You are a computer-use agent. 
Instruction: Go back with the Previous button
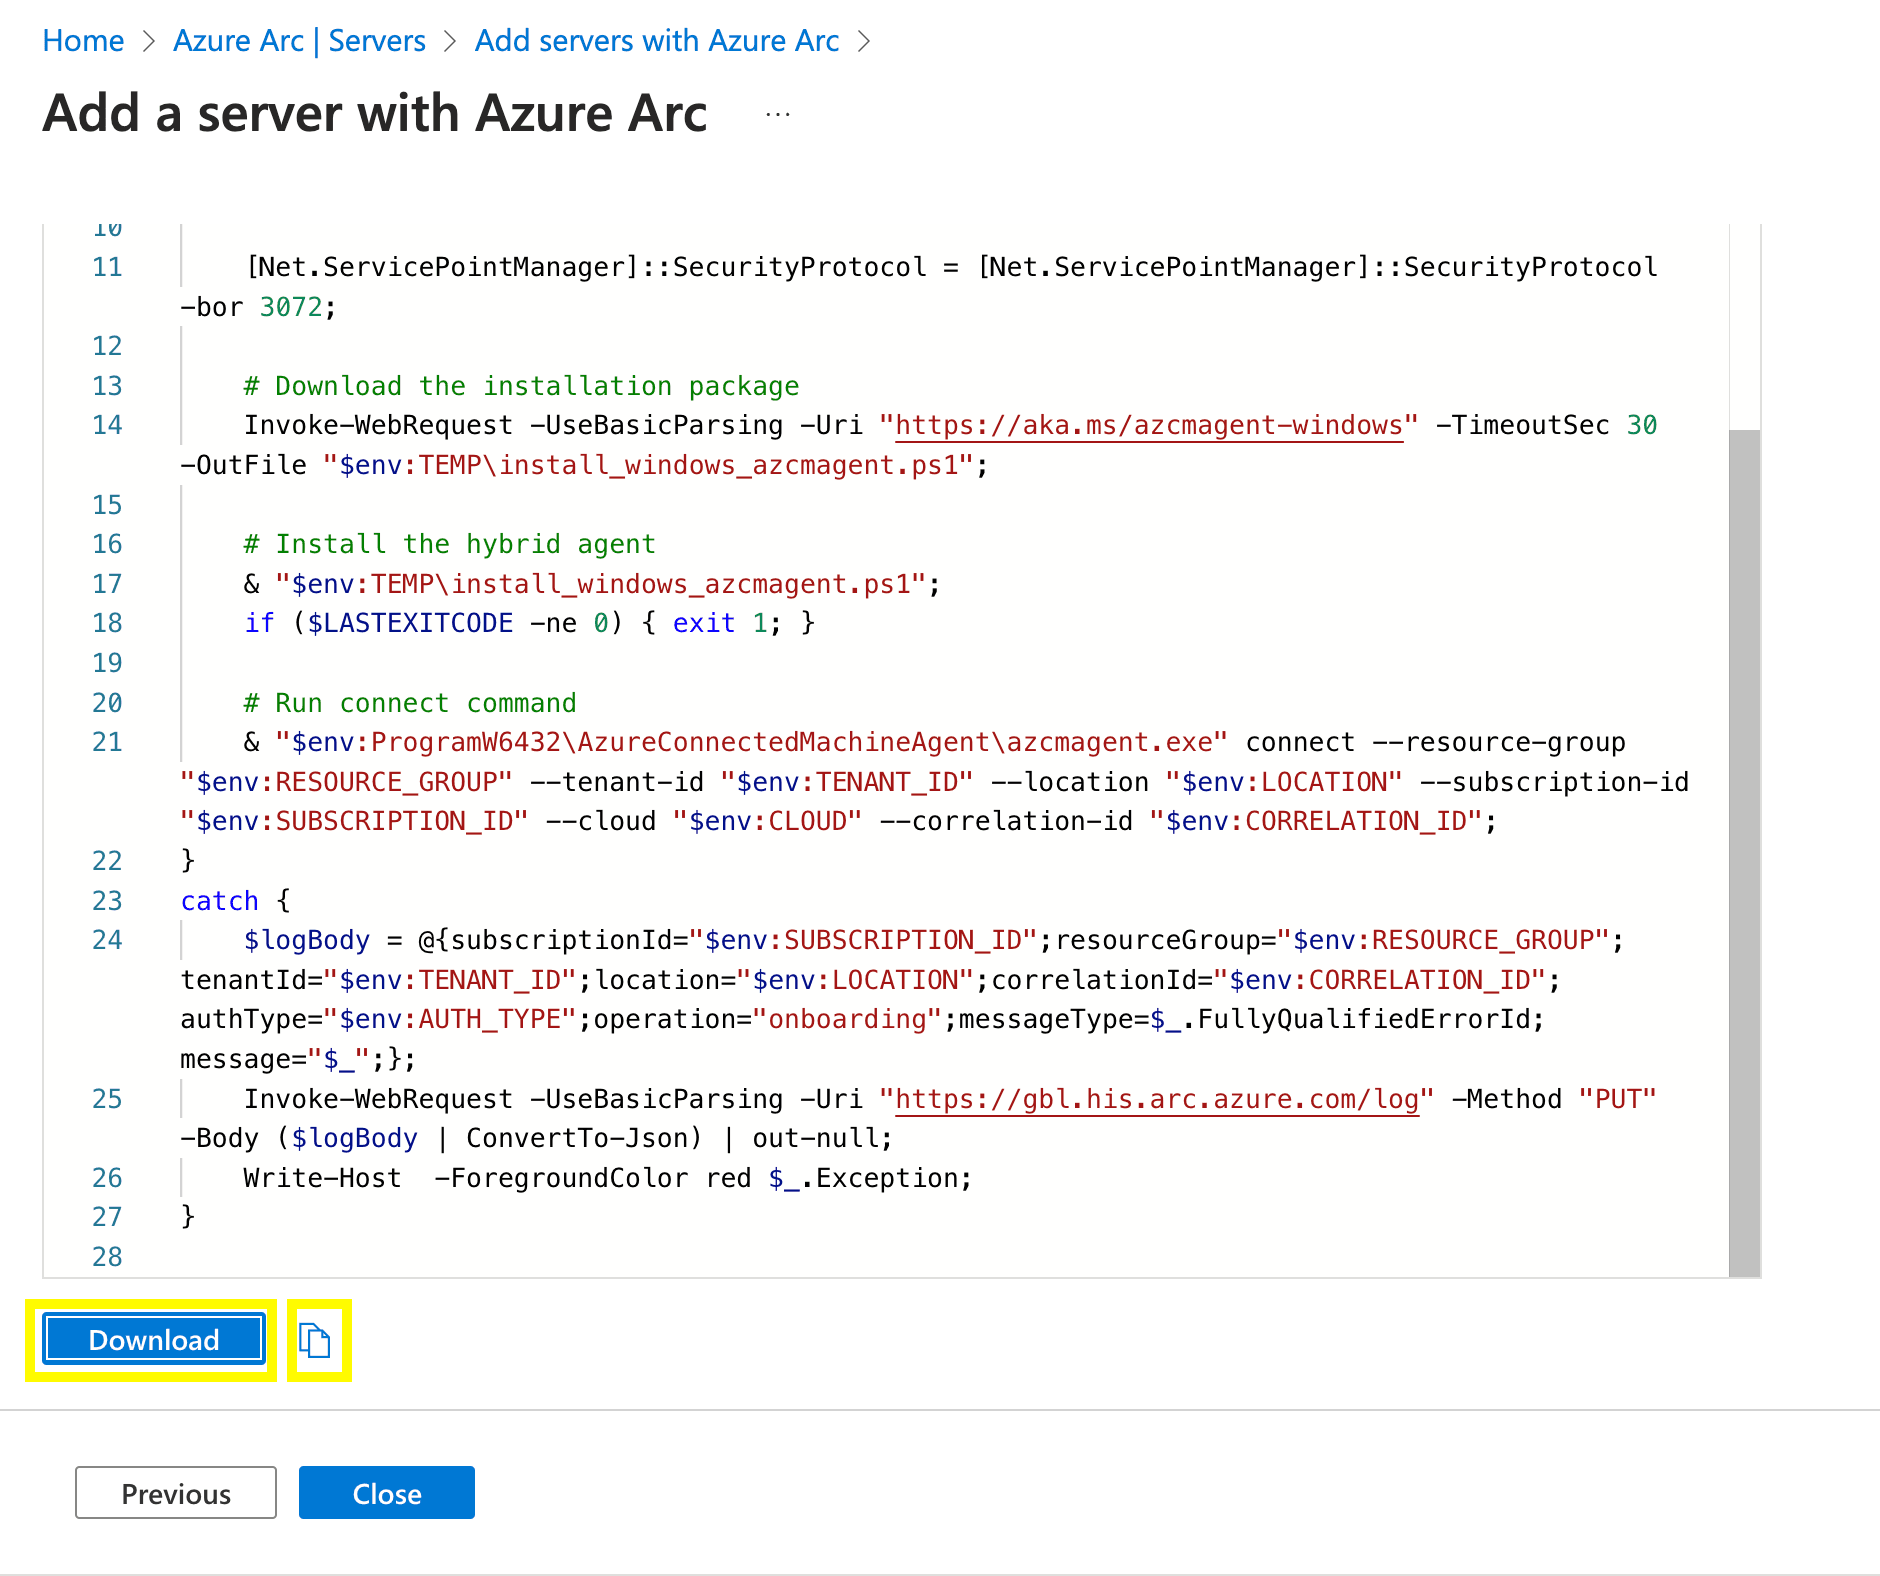point(176,1493)
